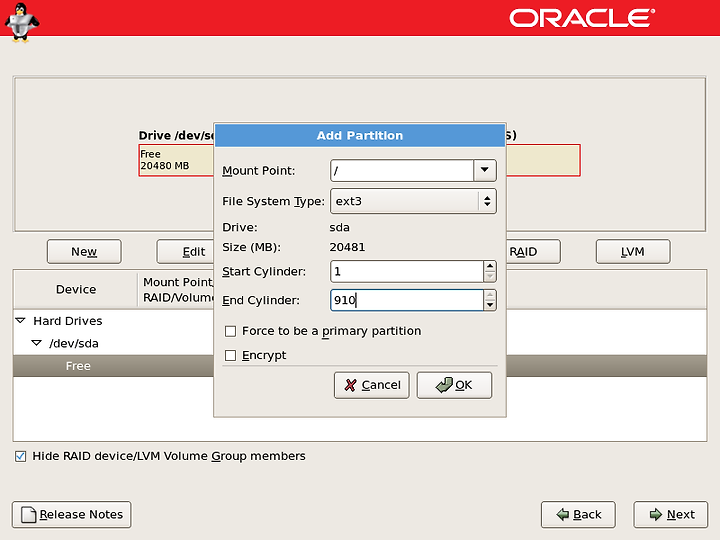The width and height of the screenshot is (720, 540).
Task: Decrease the Start Cylinder value
Action: [490, 276]
